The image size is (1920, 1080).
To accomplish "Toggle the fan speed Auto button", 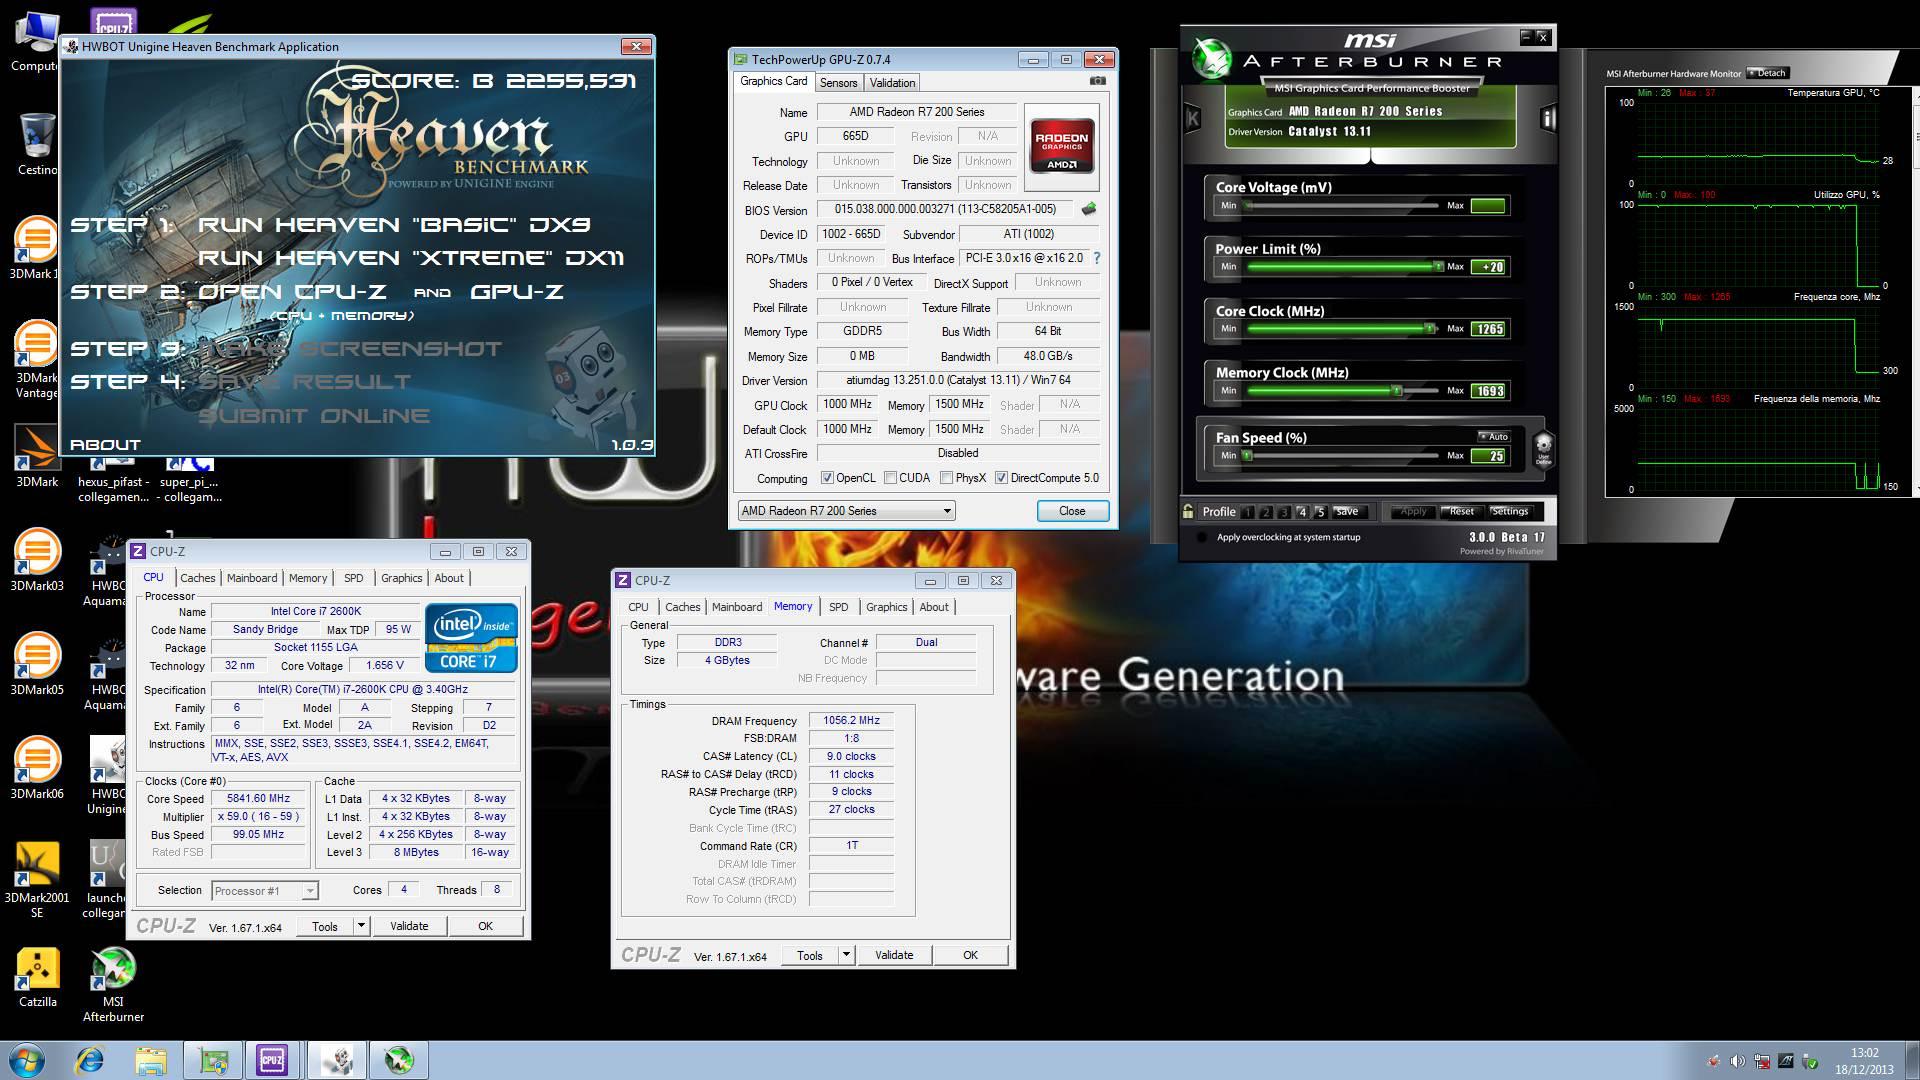I will tap(1494, 436).
